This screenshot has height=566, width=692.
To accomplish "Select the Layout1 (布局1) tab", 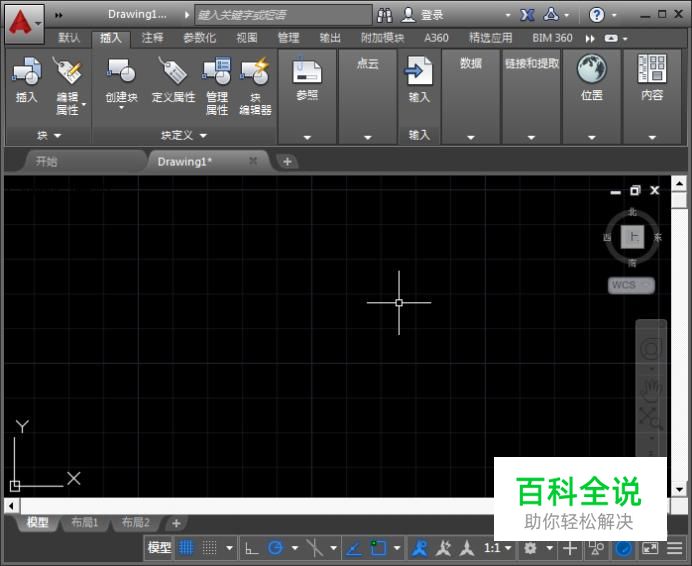I will click(82, 523).
